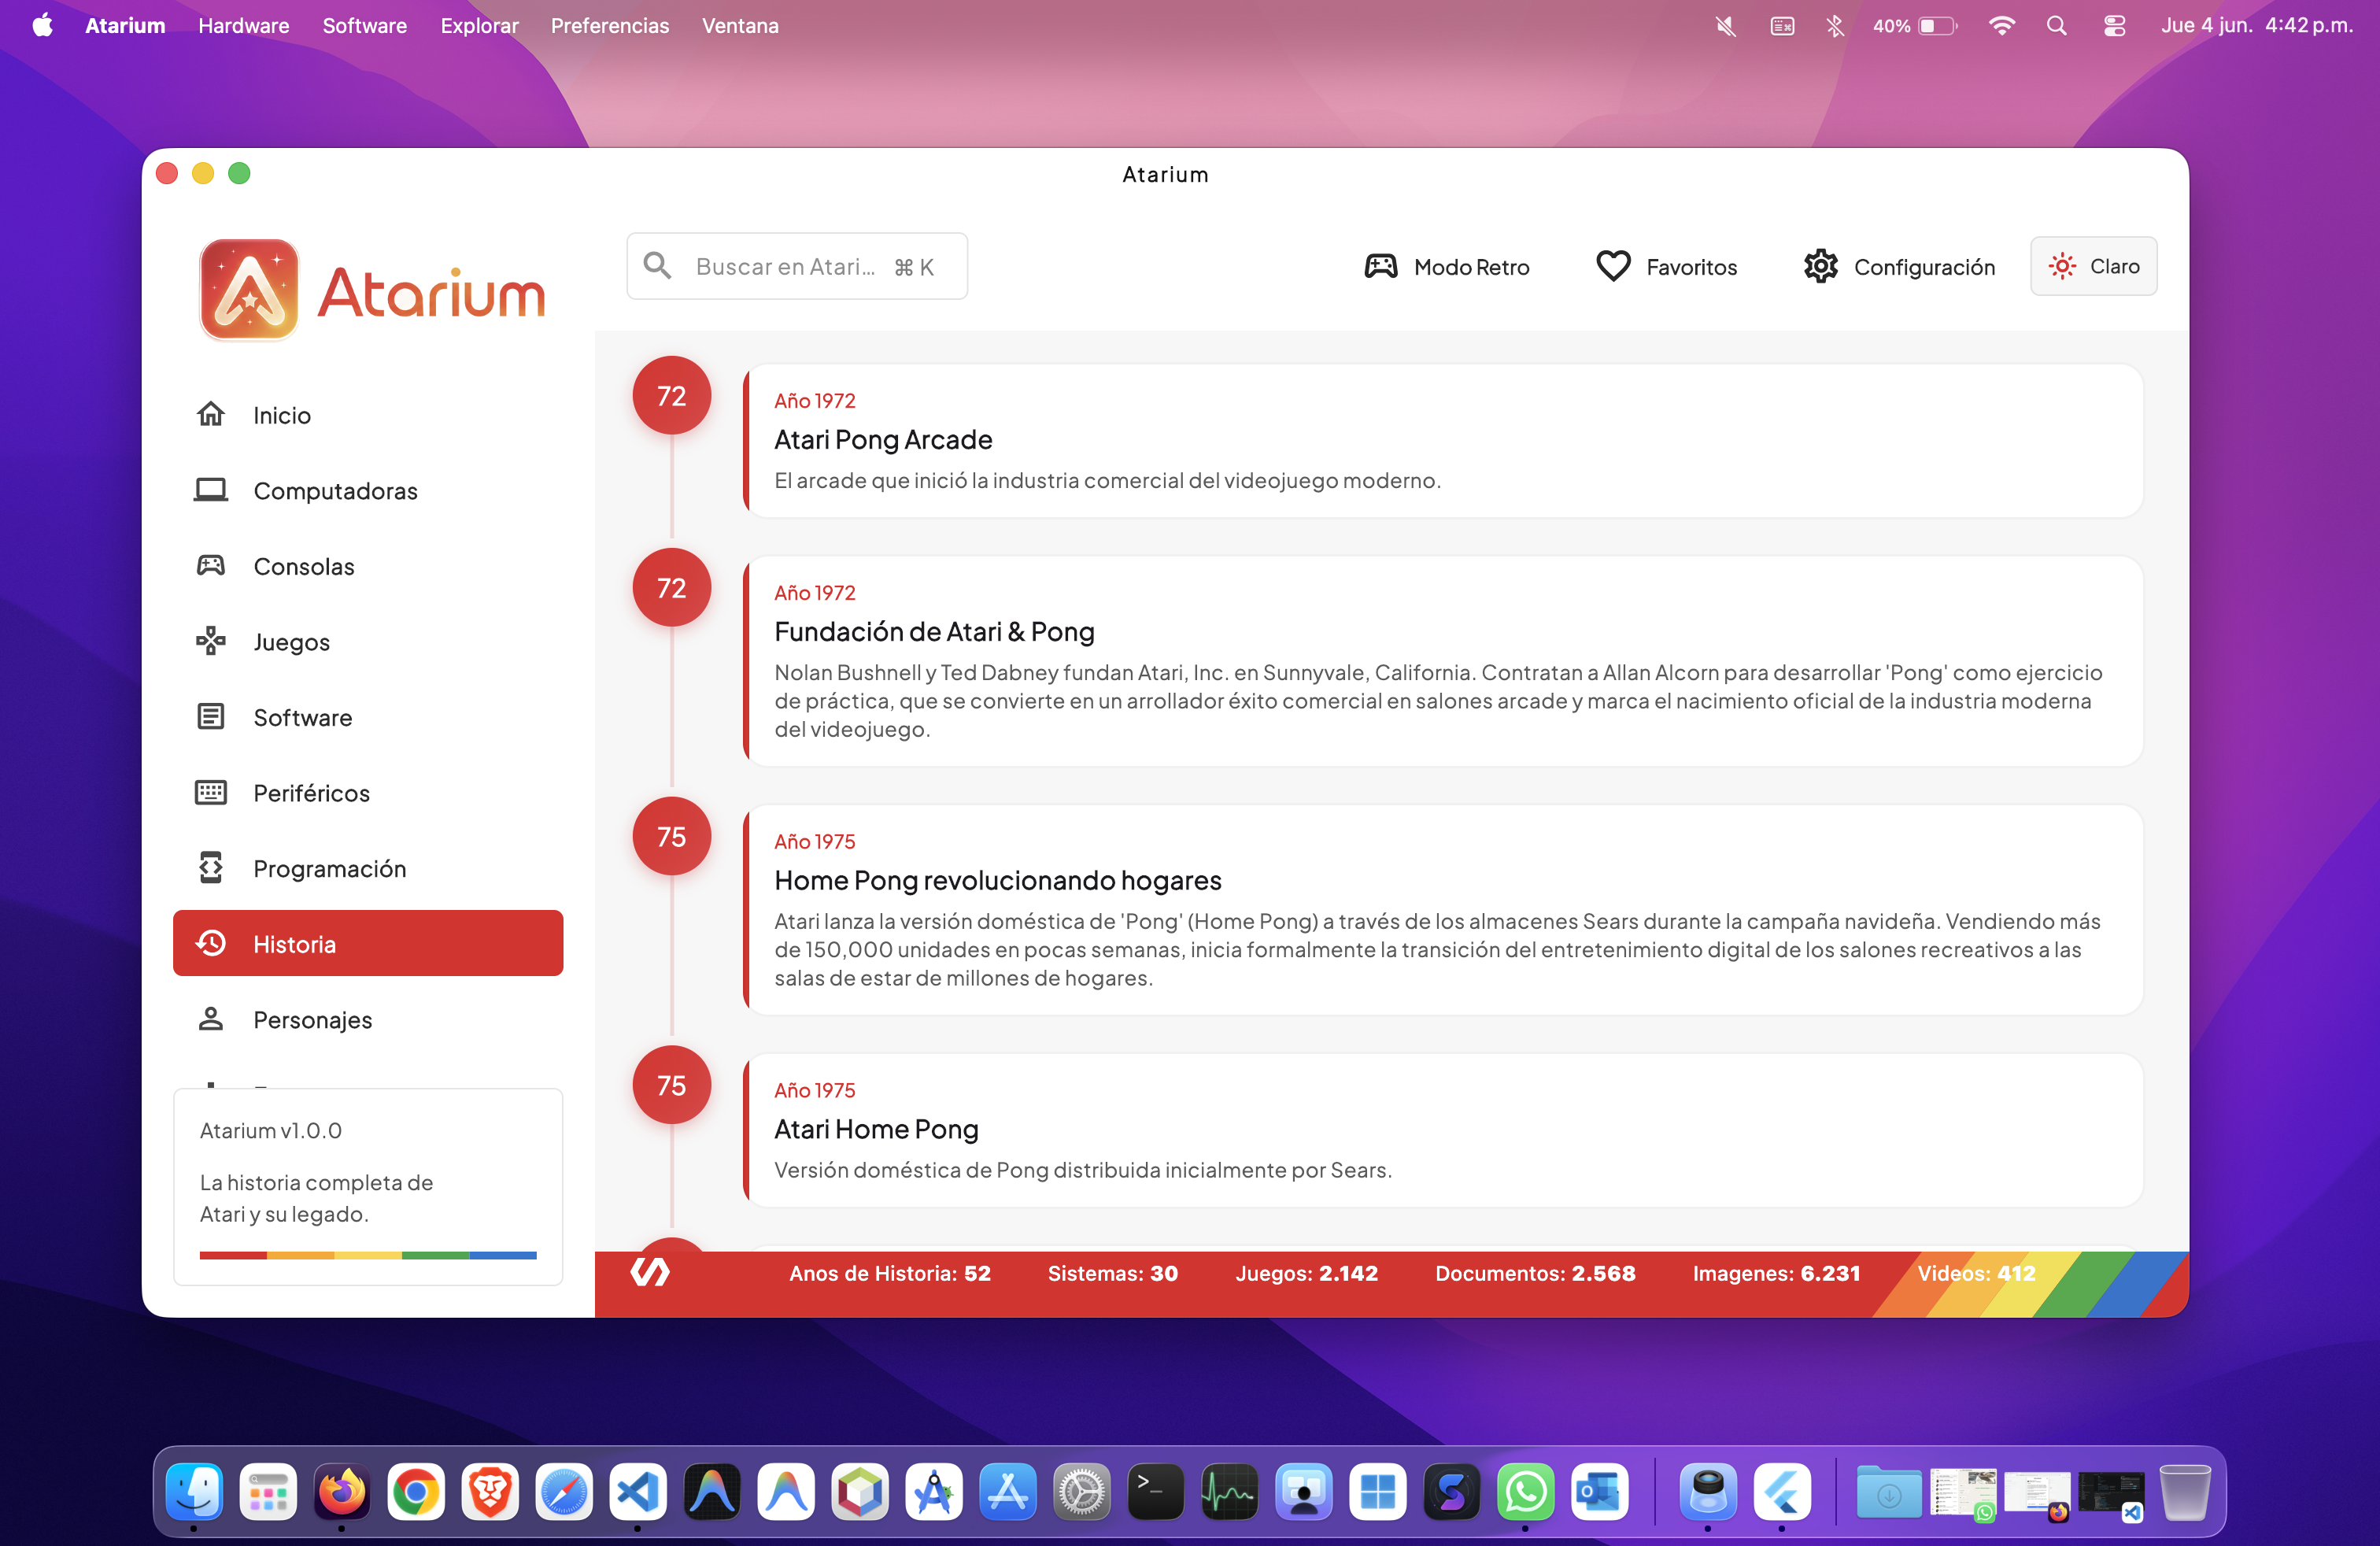The width and height of the screenshot is (2380, 1546).
Task: Click the Programación code icon
Action: (x=210, y=868)
